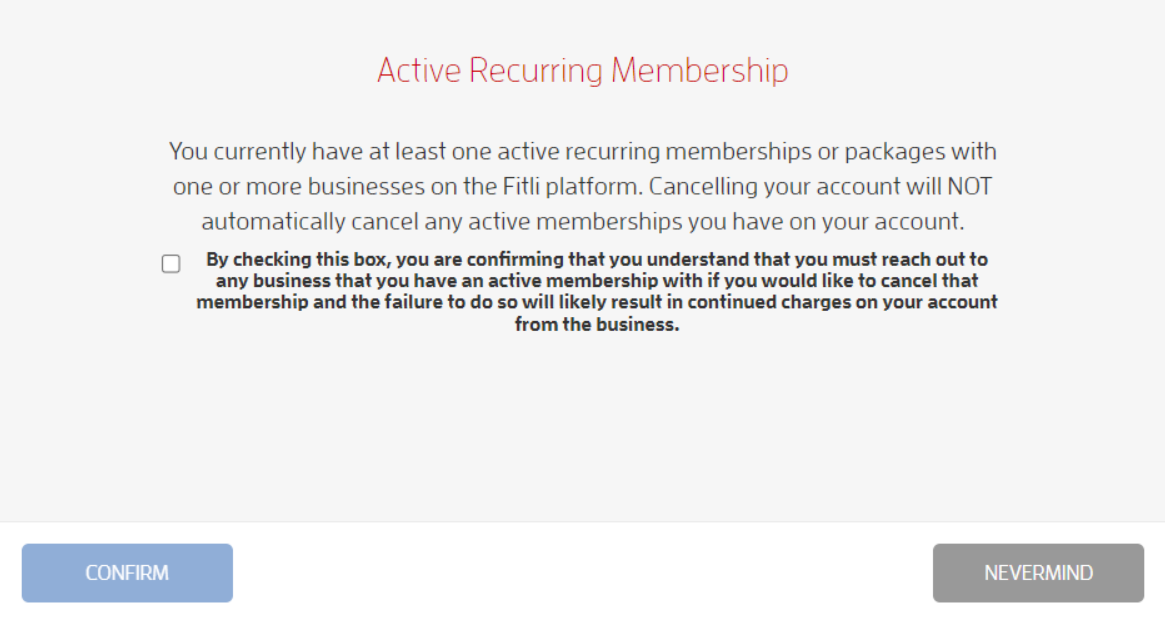Click the word "Fitli" in the message
This screenshot has height=617, width=1165.
(521, 187)
